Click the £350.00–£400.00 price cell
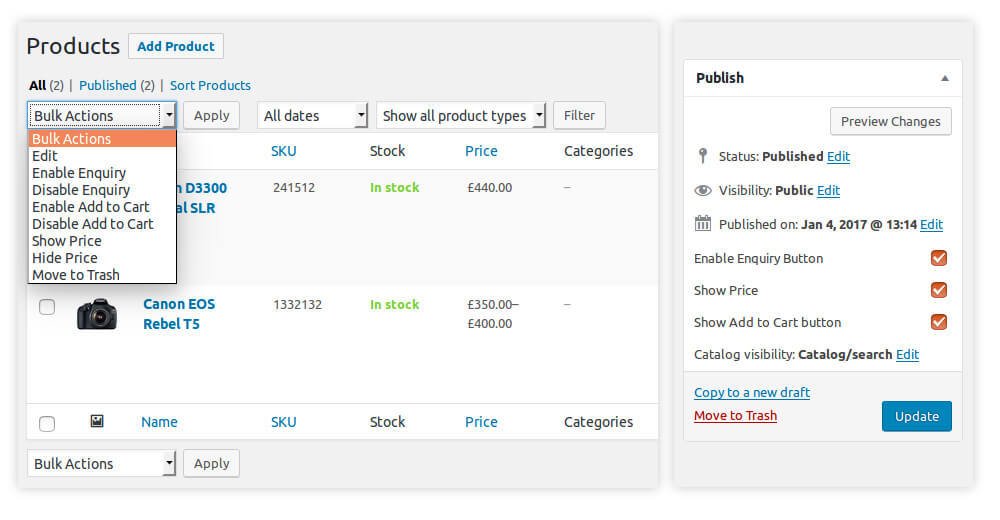Screen dimensions: 1000x520 pyautogui.click(x=493, y=314)
